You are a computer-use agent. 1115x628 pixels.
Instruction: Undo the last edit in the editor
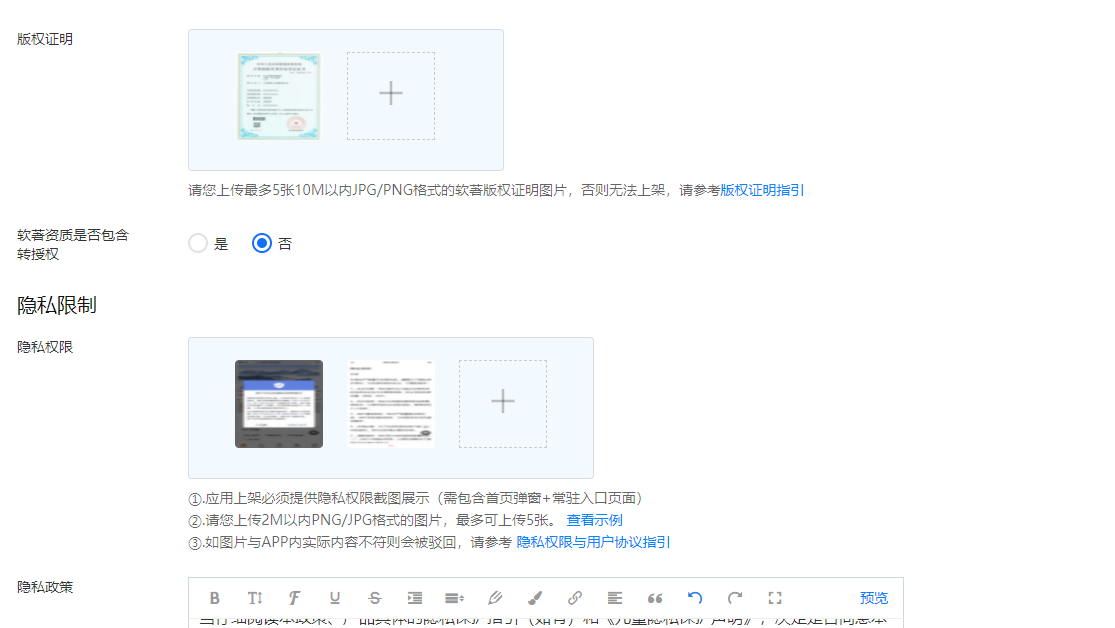pyautogui.click(x=695, y=598)
